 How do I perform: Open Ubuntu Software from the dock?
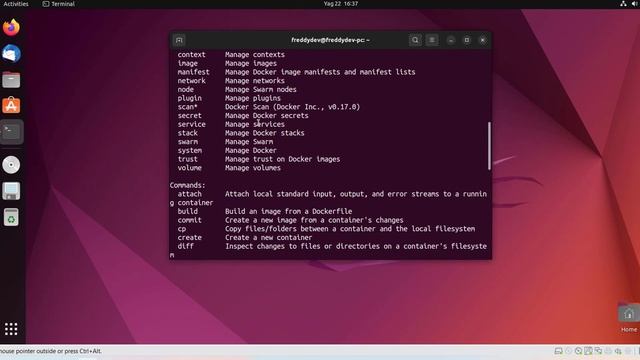point(11,106)
